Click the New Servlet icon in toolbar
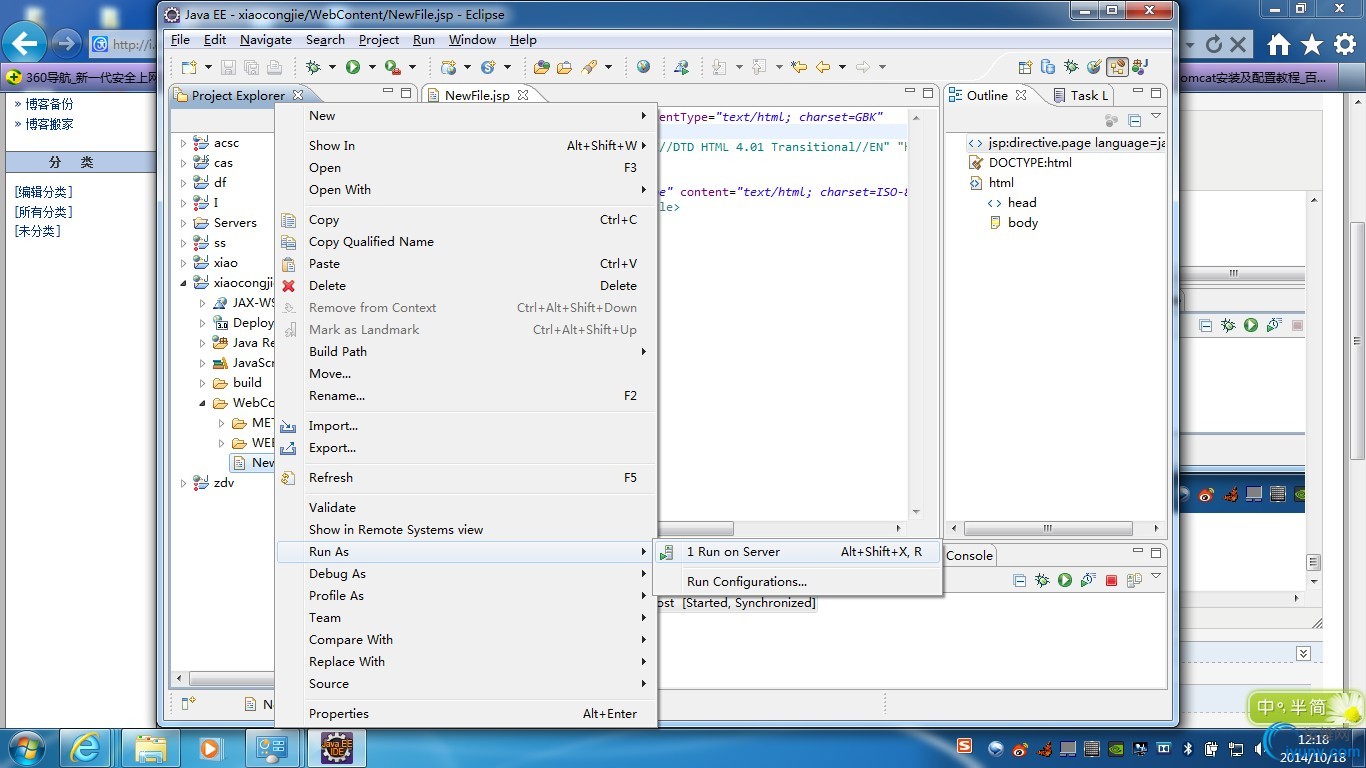The height and width of the screenshot is (768, 1366). click(488, 67)
